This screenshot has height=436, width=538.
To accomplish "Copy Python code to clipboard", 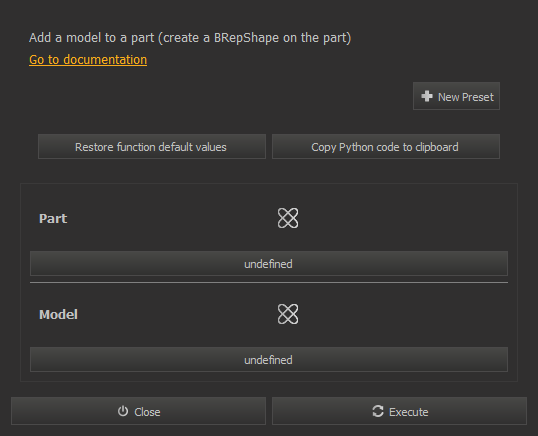I will click(386, 147).
